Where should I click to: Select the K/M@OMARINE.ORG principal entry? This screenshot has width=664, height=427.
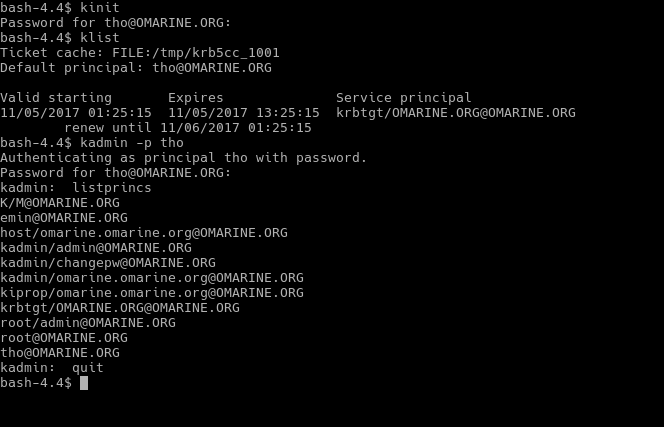click(x=60, y=203)
